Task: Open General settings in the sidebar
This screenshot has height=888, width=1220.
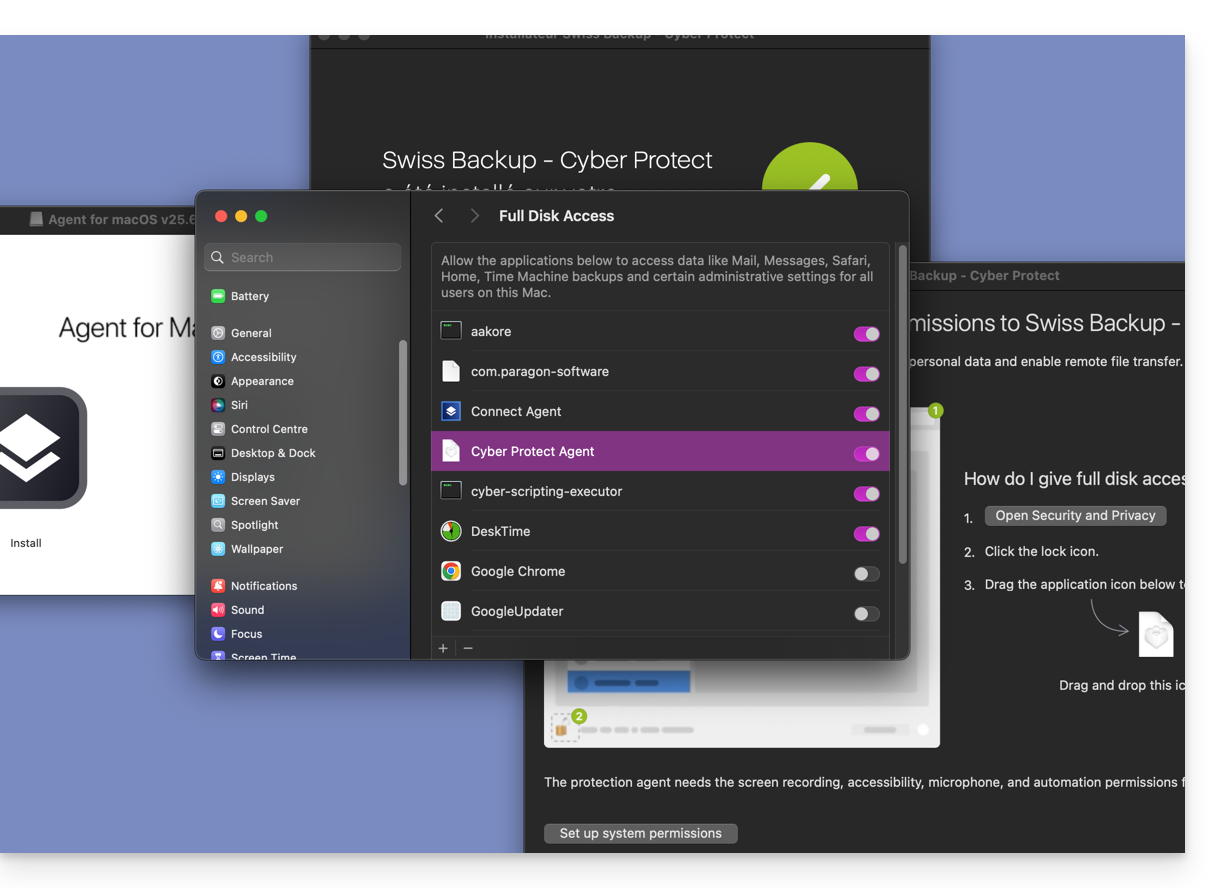Action: (x=241, y=333)
